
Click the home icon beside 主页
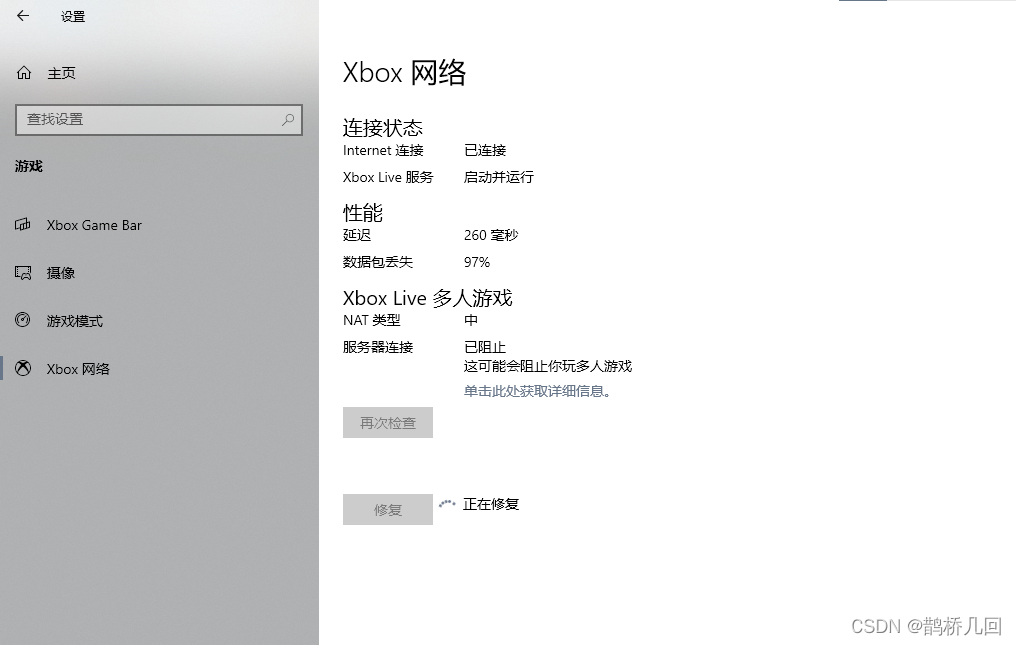point(24,73)
